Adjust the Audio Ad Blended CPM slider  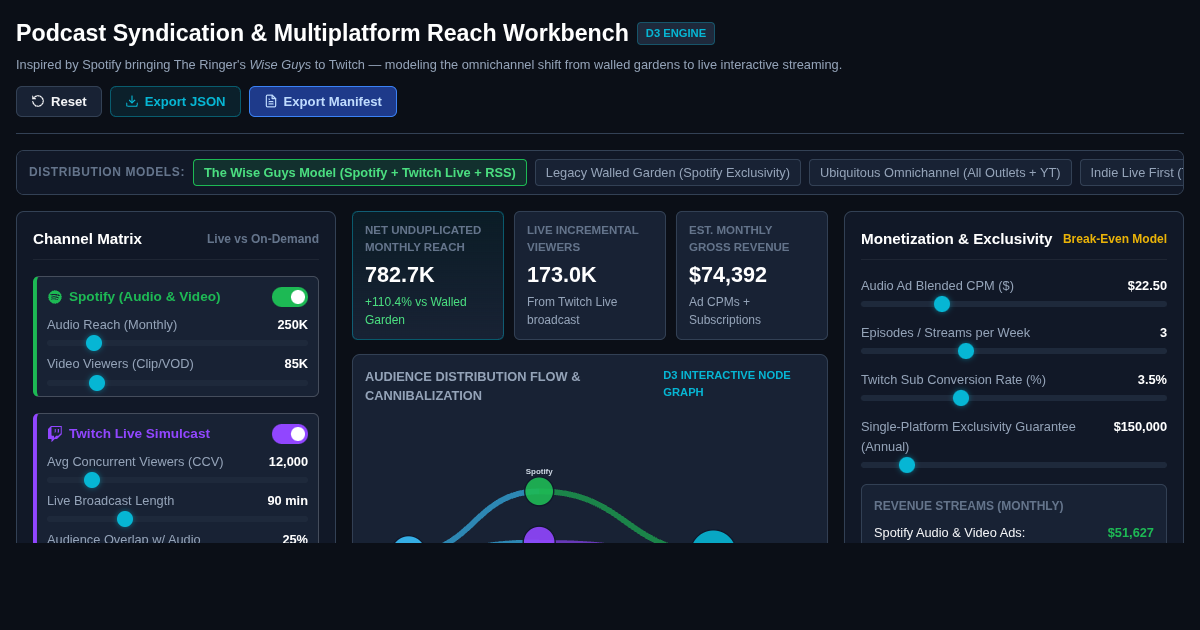click(x=1014, y=304)
